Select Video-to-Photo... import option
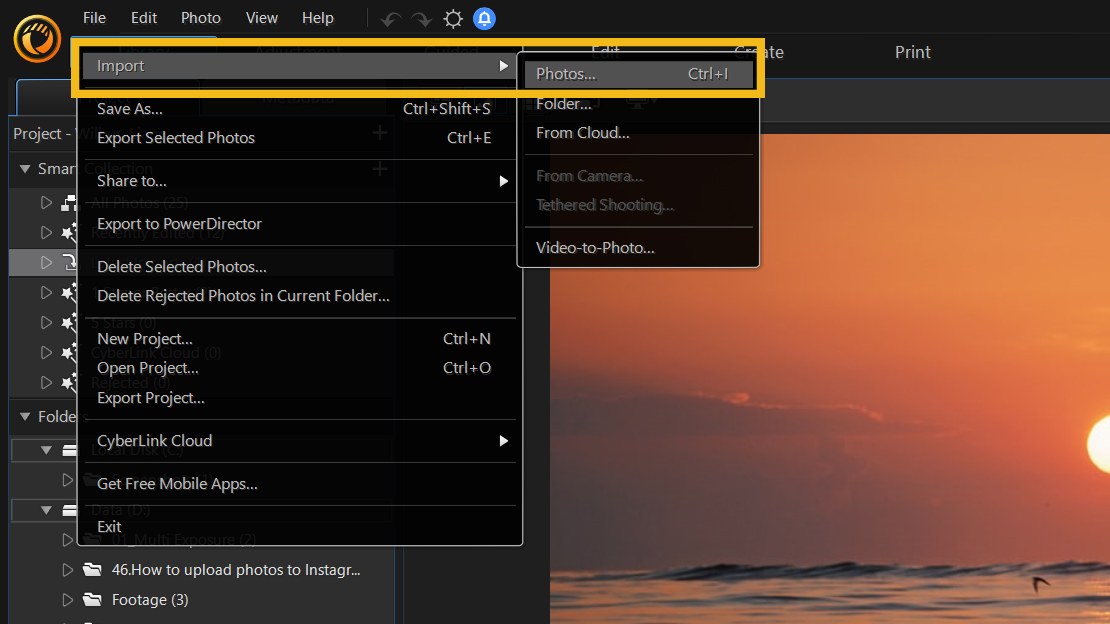This screenshot has width=1110, height=624. [639, 247]
